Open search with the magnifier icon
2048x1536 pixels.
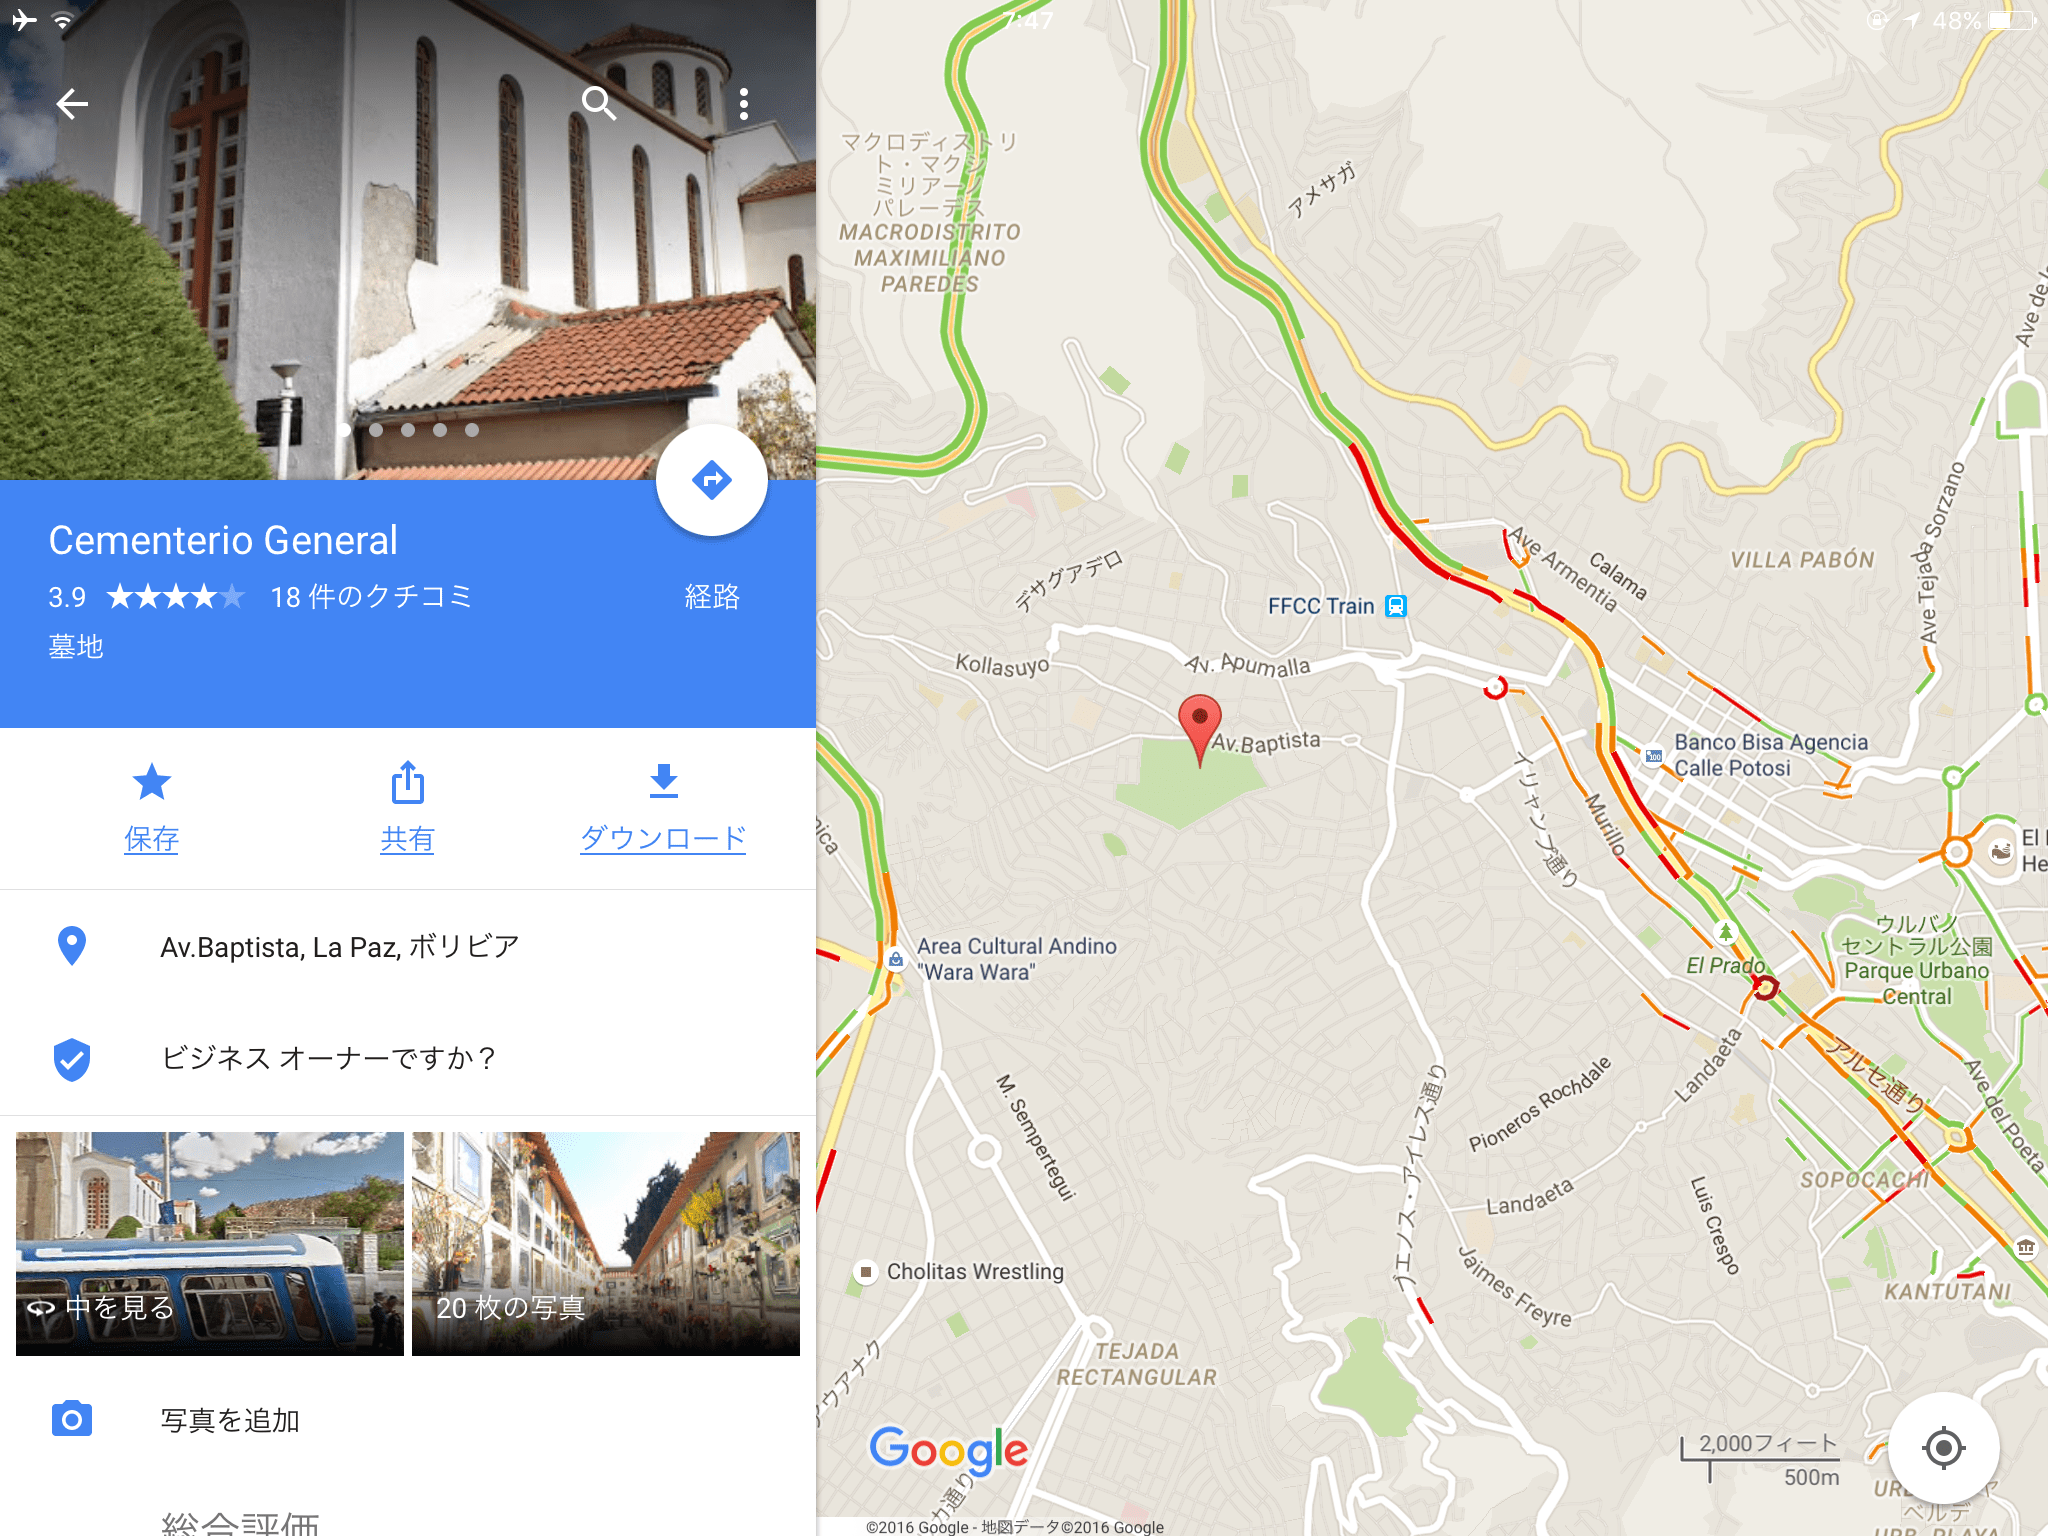coord(598,103)
